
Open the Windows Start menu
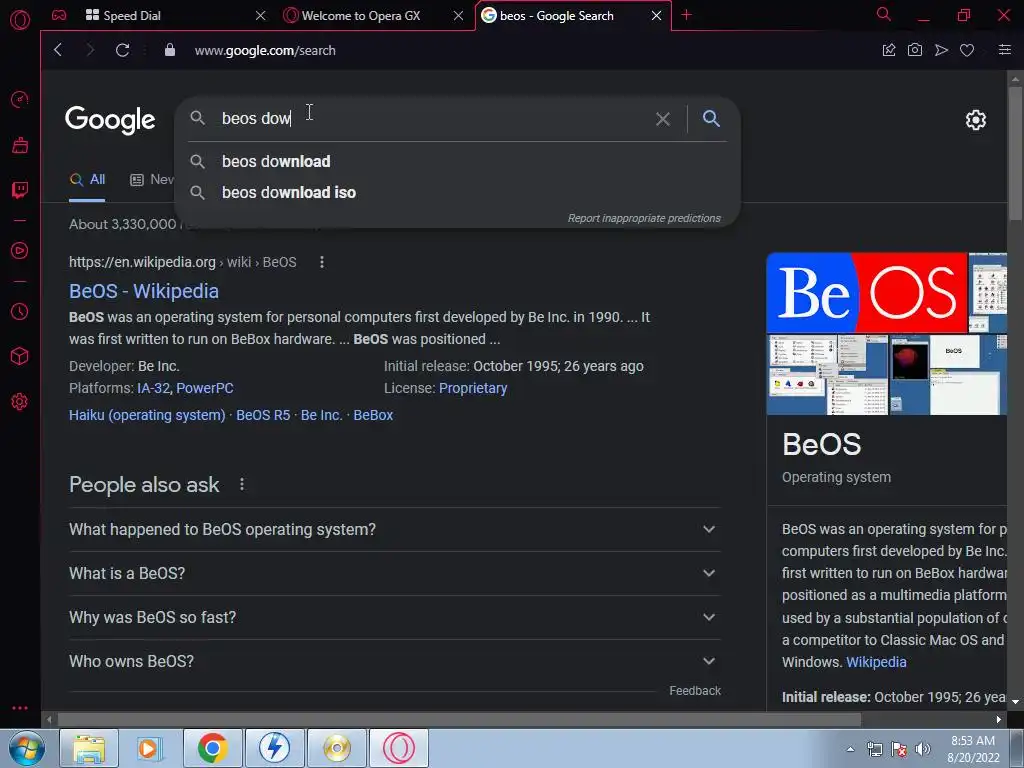[26, 748]
